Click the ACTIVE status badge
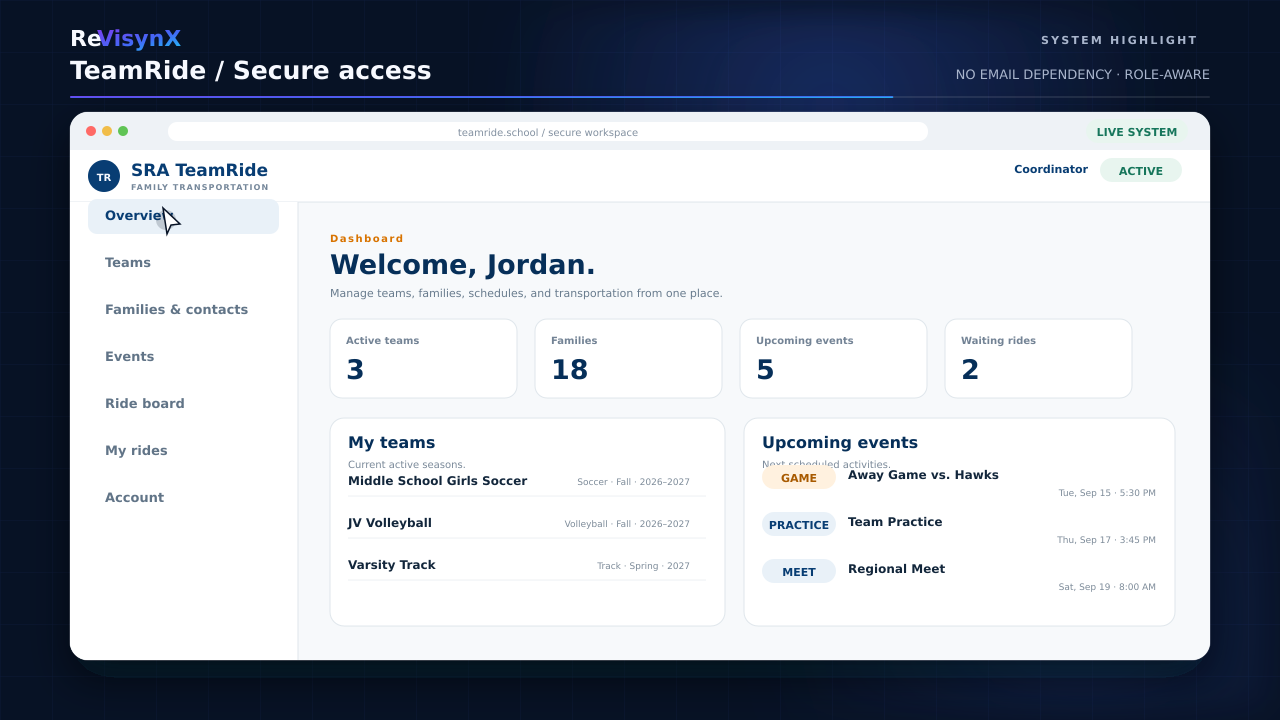 click(1141, 171)
